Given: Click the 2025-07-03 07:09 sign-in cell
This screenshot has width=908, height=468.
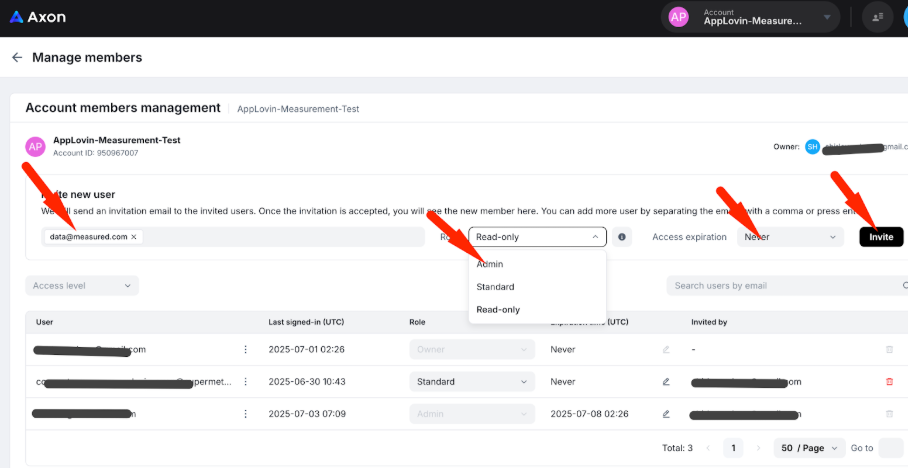Looking at the screenshot, I should pyautogui.click(x=307, y=414).
